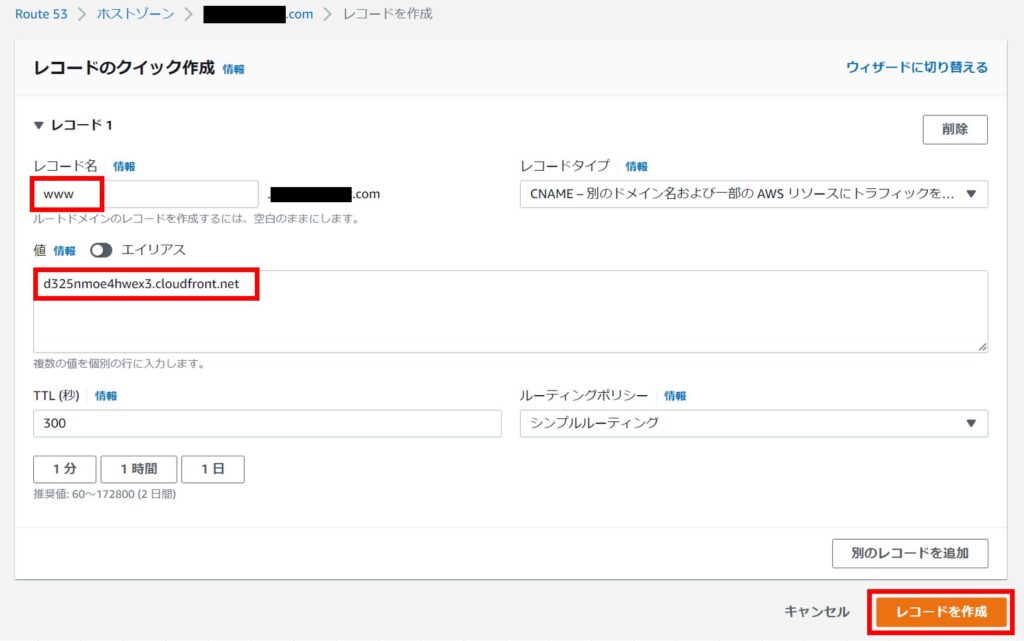Click the TTL (秒) input field

click(267, 423)
